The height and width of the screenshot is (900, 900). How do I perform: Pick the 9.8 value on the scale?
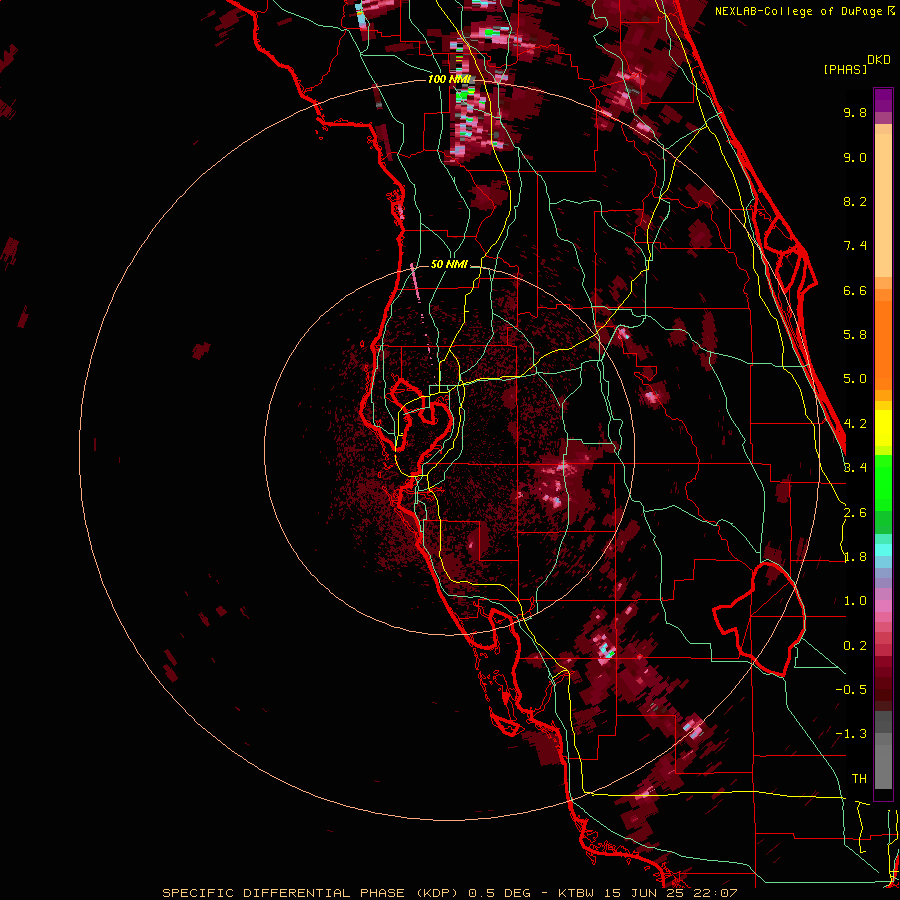(x=855, y=112)
